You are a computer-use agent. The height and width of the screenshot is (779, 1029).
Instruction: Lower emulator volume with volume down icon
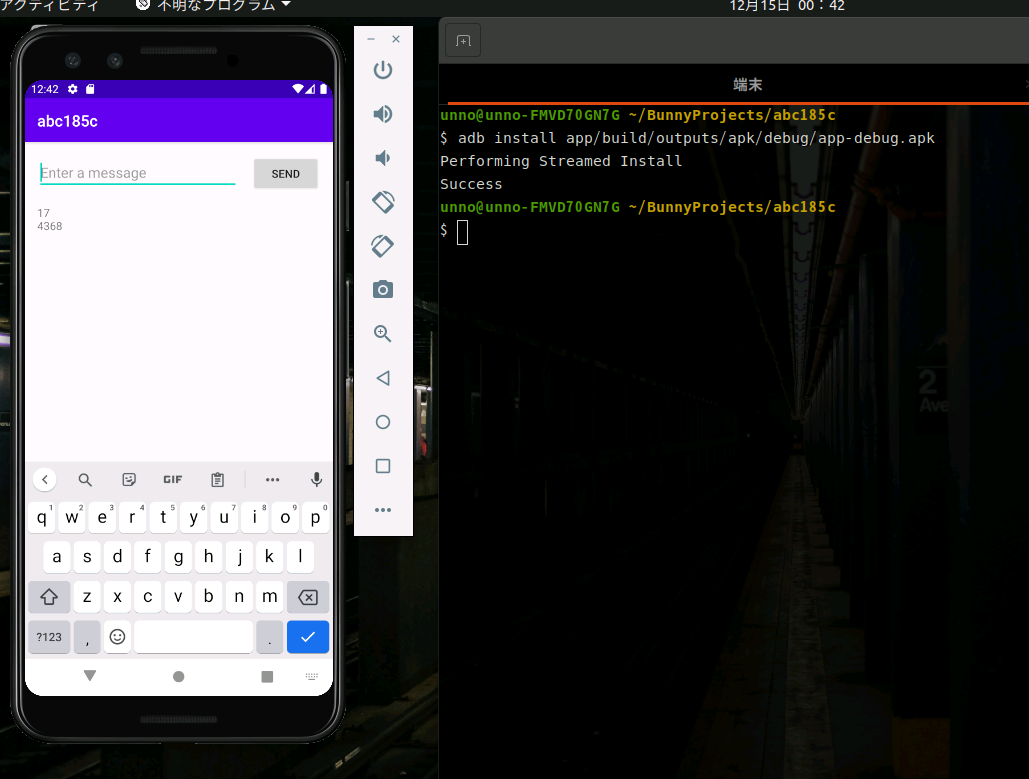point(383,158)
